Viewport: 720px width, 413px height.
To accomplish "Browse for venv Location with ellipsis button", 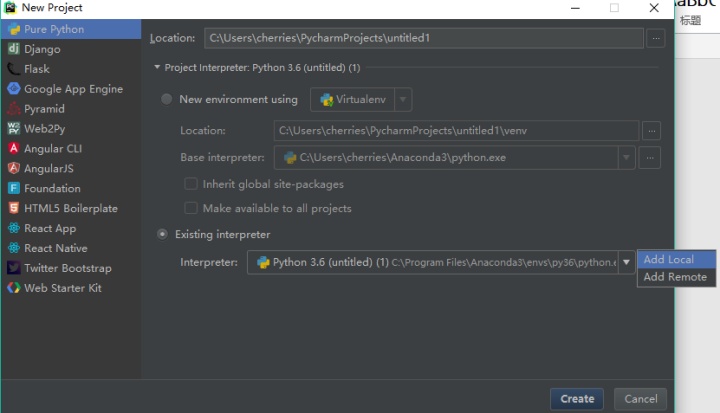I will pyautogui.click(x=651, y=131).
